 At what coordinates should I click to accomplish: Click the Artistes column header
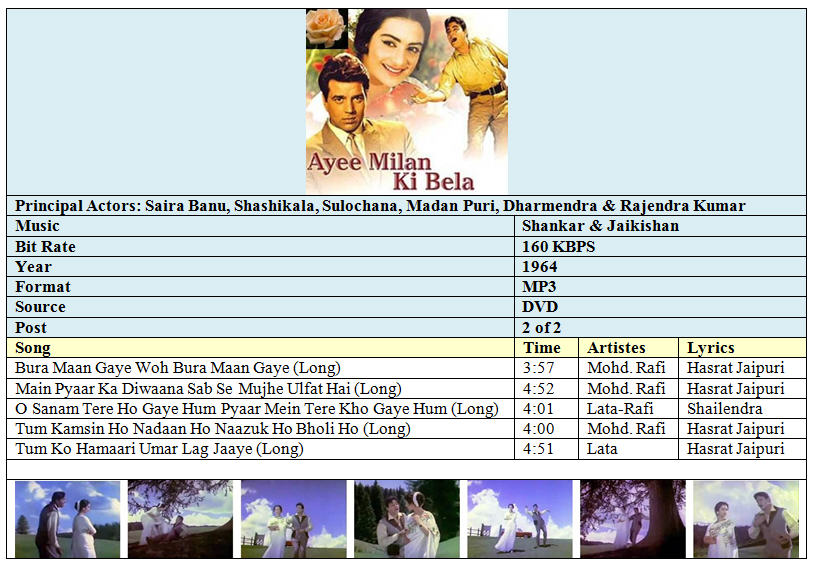click(x=629, y=347)
